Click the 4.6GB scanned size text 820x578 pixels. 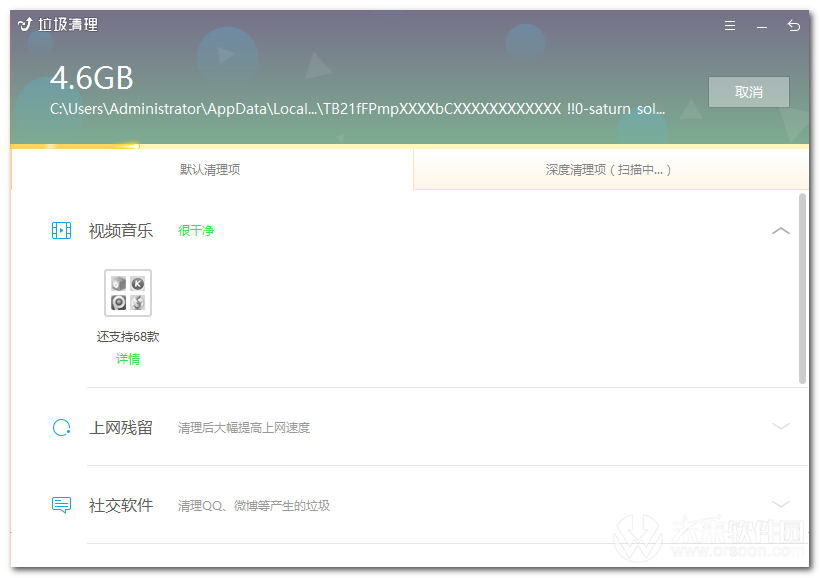coord(92,78)
